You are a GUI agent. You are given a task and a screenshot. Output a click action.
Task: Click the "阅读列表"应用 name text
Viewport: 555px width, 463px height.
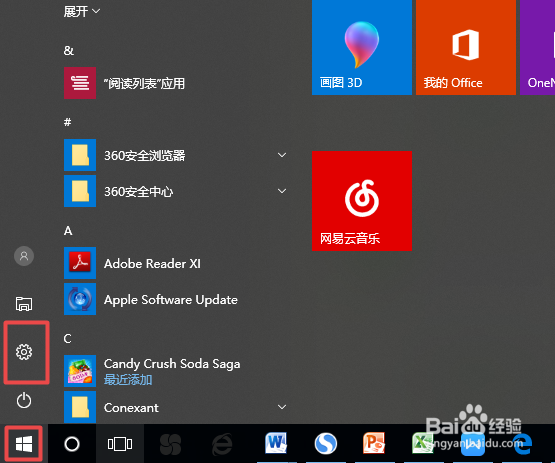[x=144, y=84]
